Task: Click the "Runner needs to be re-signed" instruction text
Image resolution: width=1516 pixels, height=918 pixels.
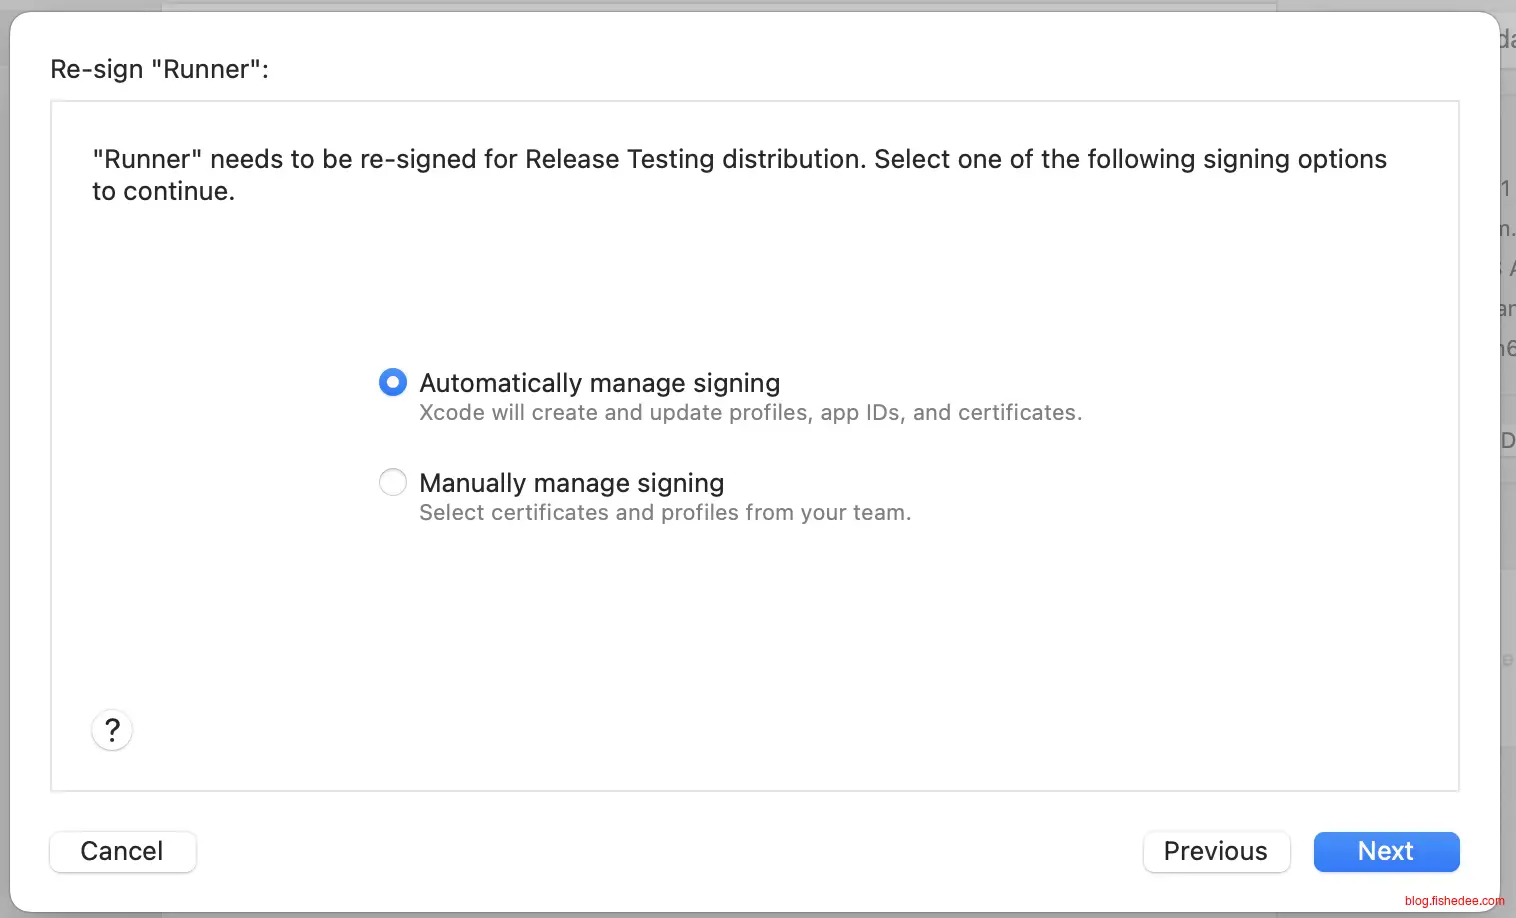Action: click(300, 160)
